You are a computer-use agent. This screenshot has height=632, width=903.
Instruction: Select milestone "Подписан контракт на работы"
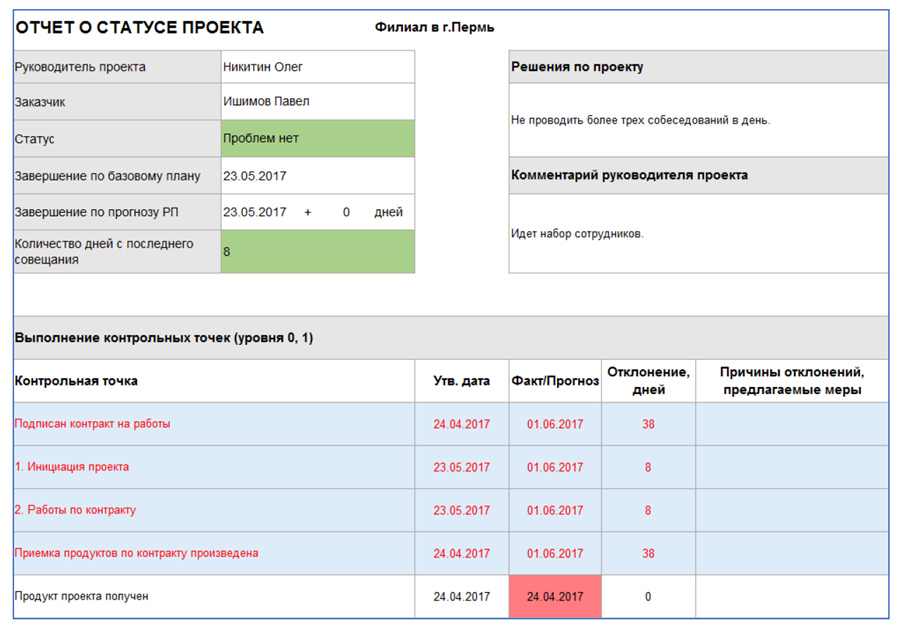pos(92,424)
